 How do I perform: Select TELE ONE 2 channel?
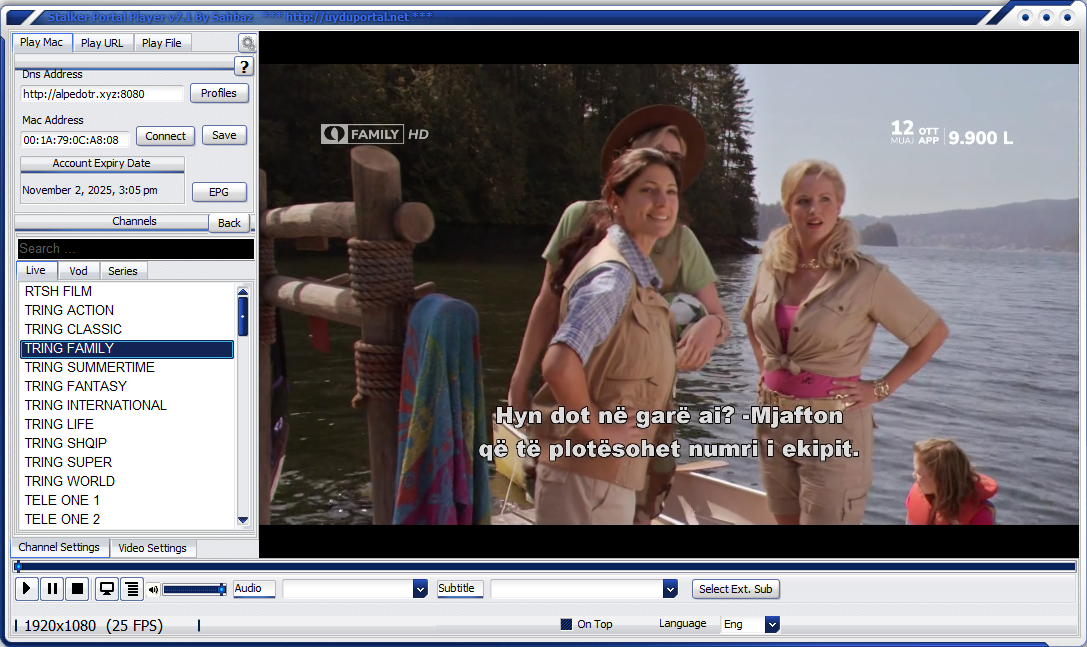(x=128, y=519)
